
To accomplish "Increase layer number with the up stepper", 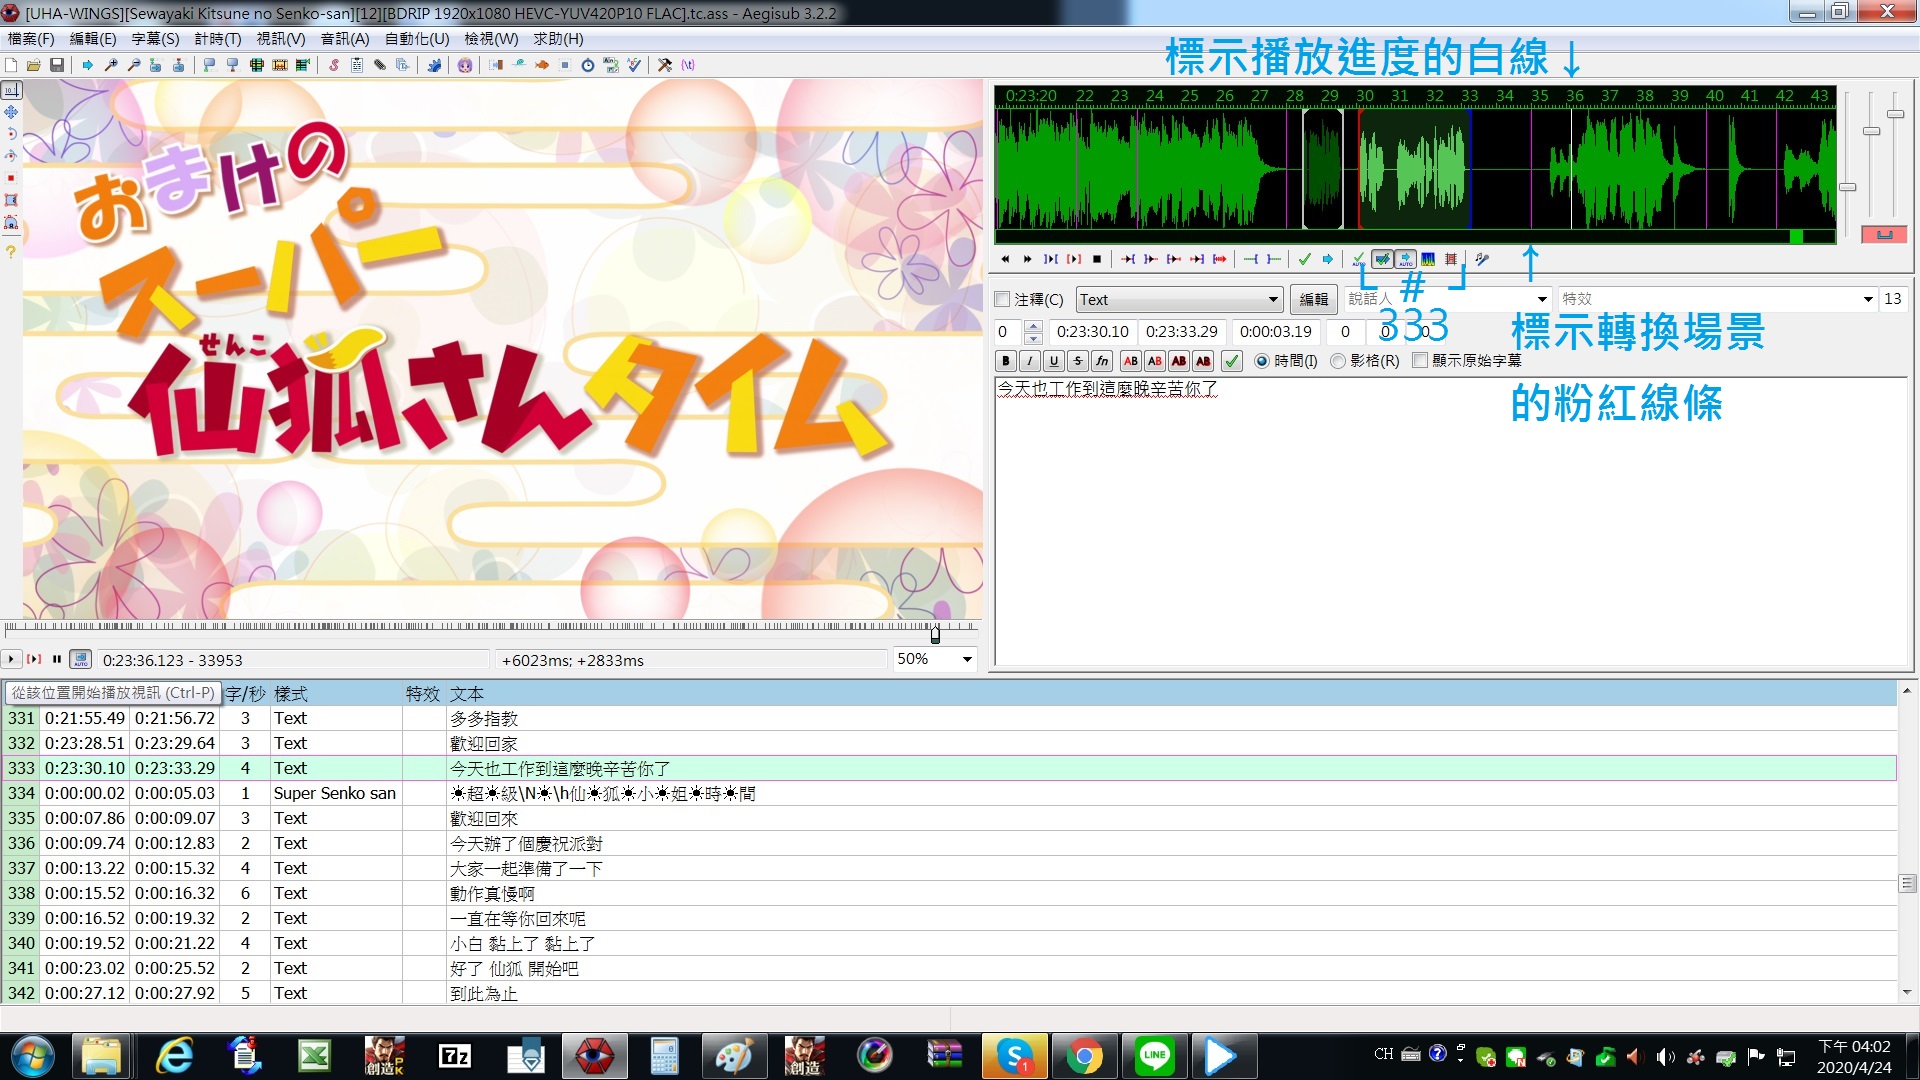I will coord(1034,326).
